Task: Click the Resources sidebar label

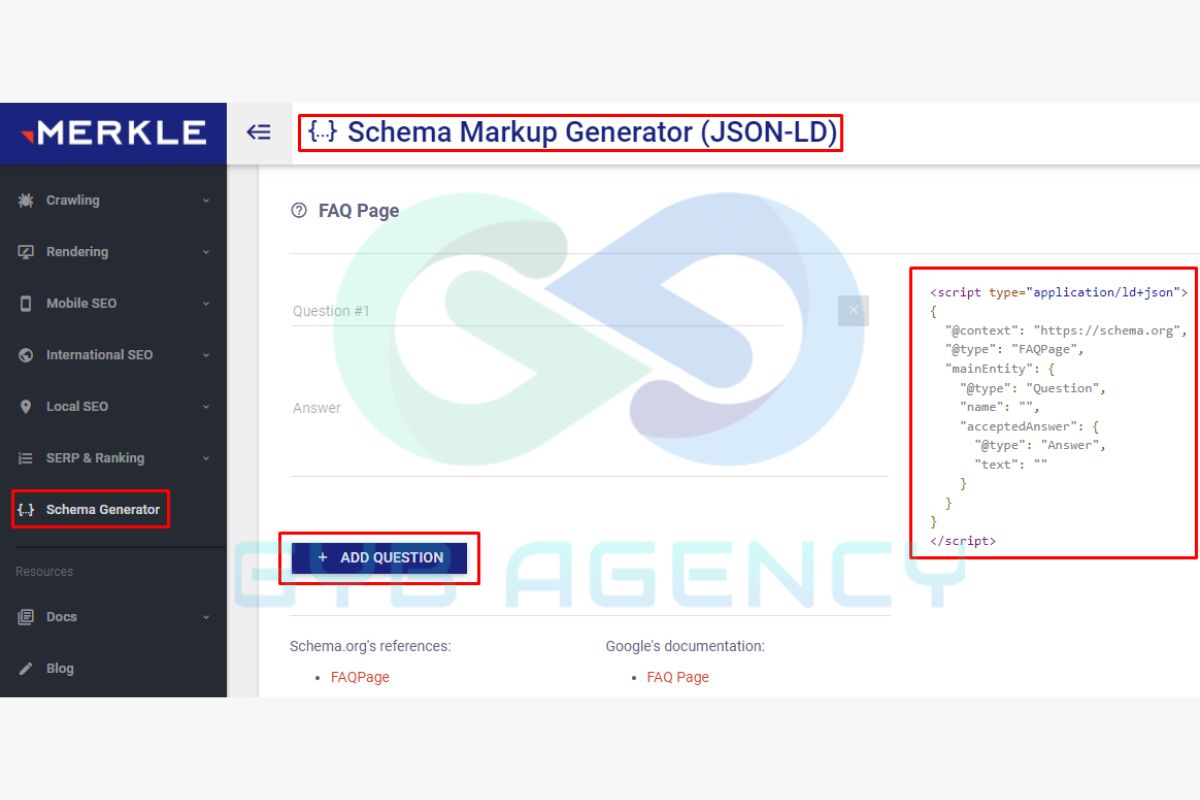Action: click(44, 572)
